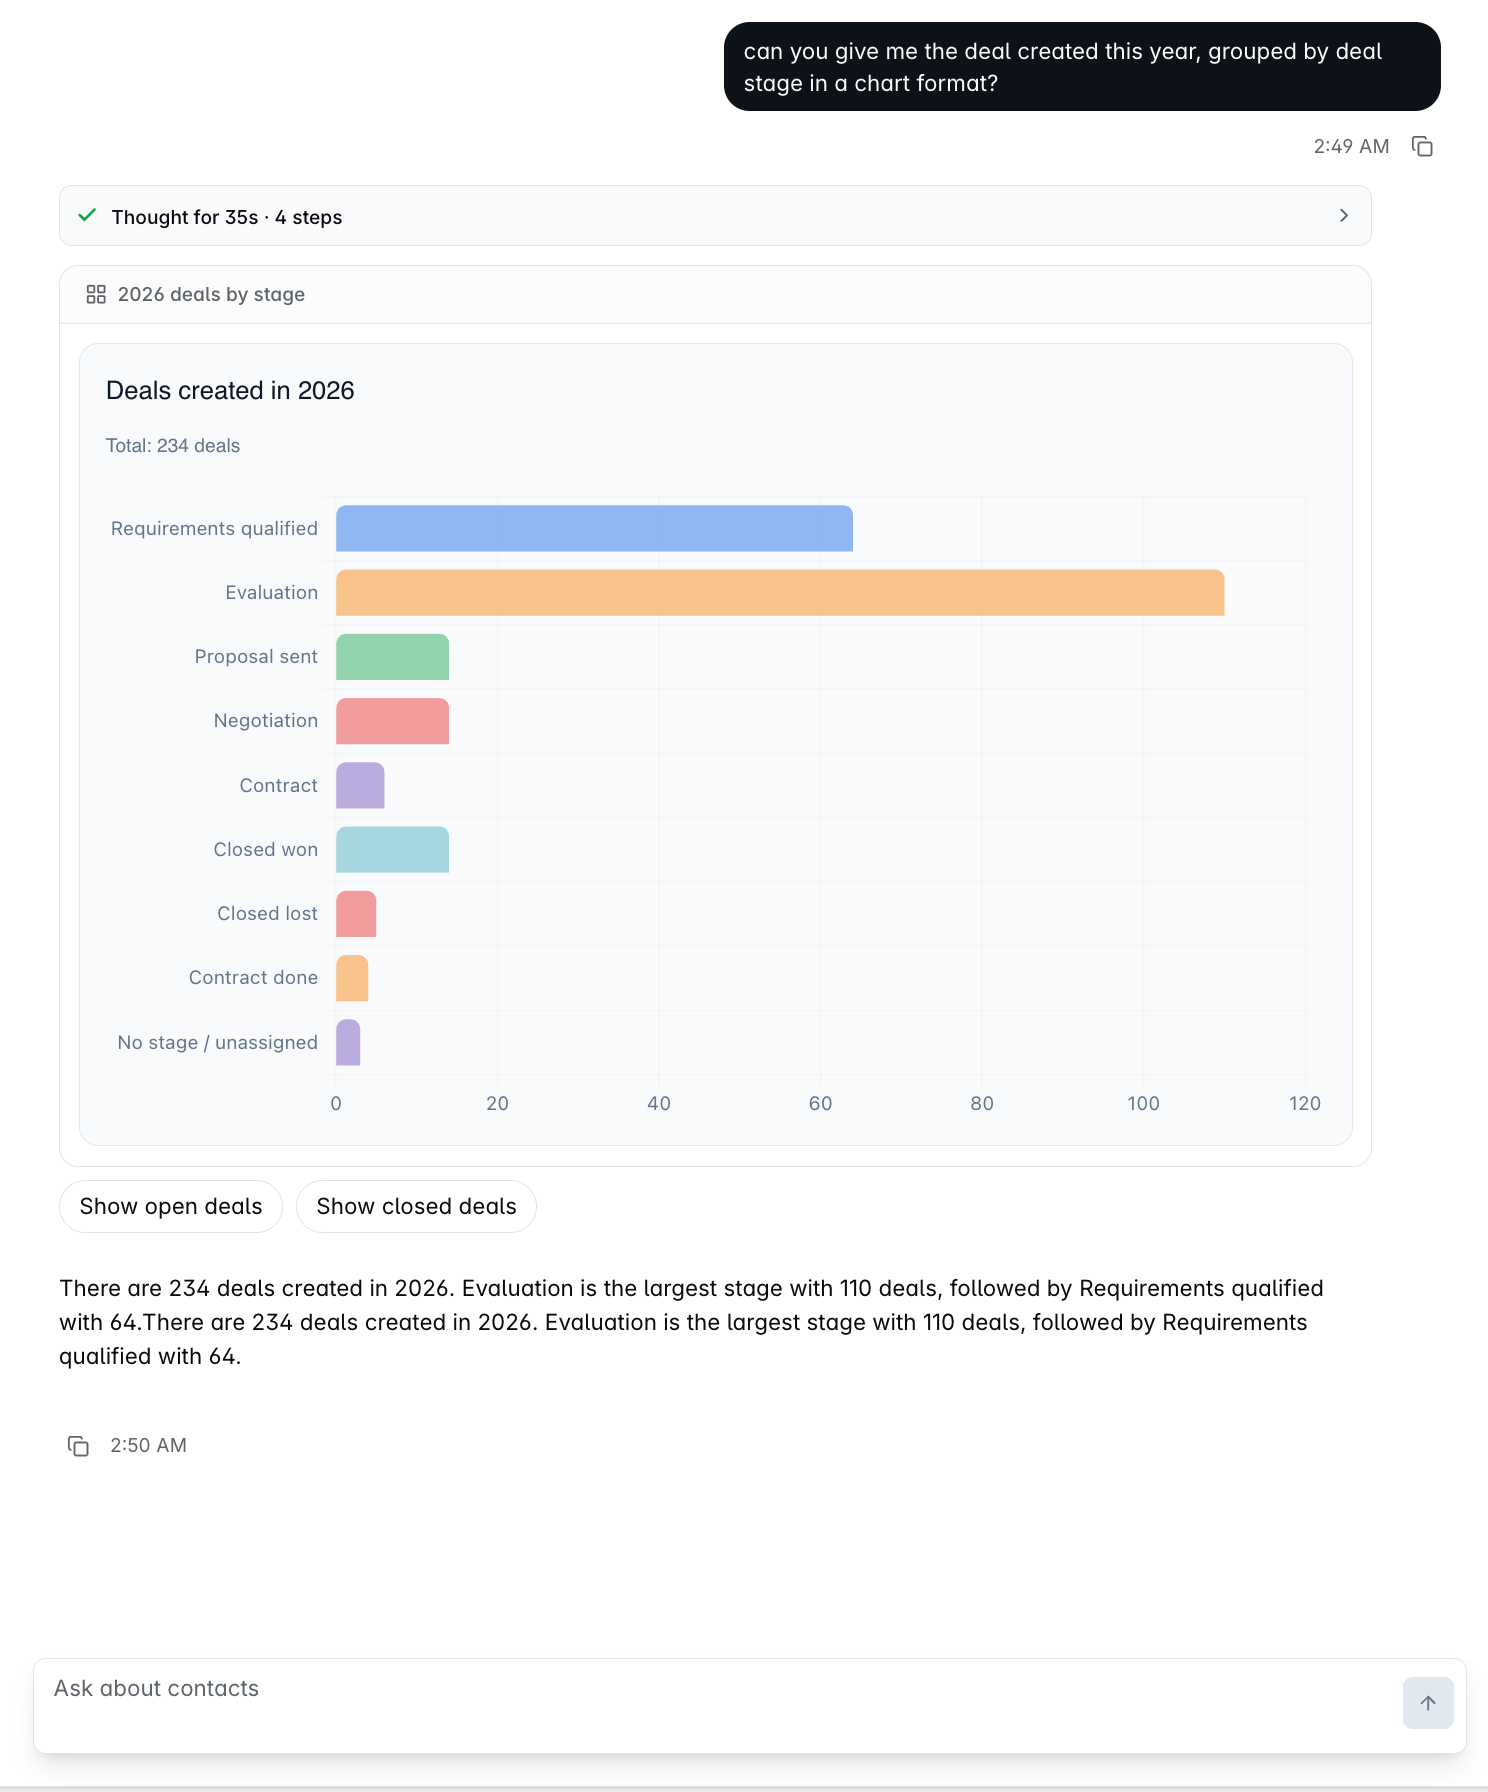Click the Contract purple bar
1488x1792 pixels.
coord(360,785)
